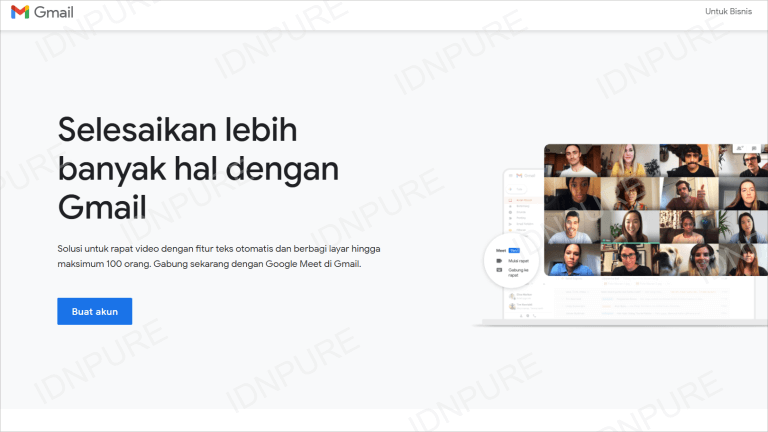Screen dimensions: 768x432
Task: Click the Gmail wordmark in the header
Action: point(54,12)
